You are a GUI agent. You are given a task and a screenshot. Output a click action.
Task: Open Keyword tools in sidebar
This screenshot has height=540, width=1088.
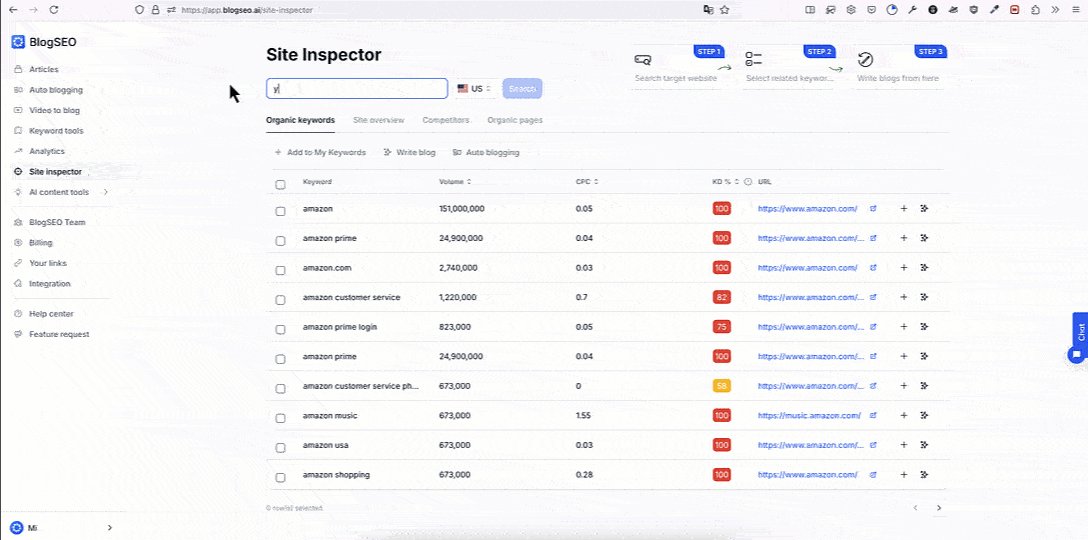(x=56, y=130)
